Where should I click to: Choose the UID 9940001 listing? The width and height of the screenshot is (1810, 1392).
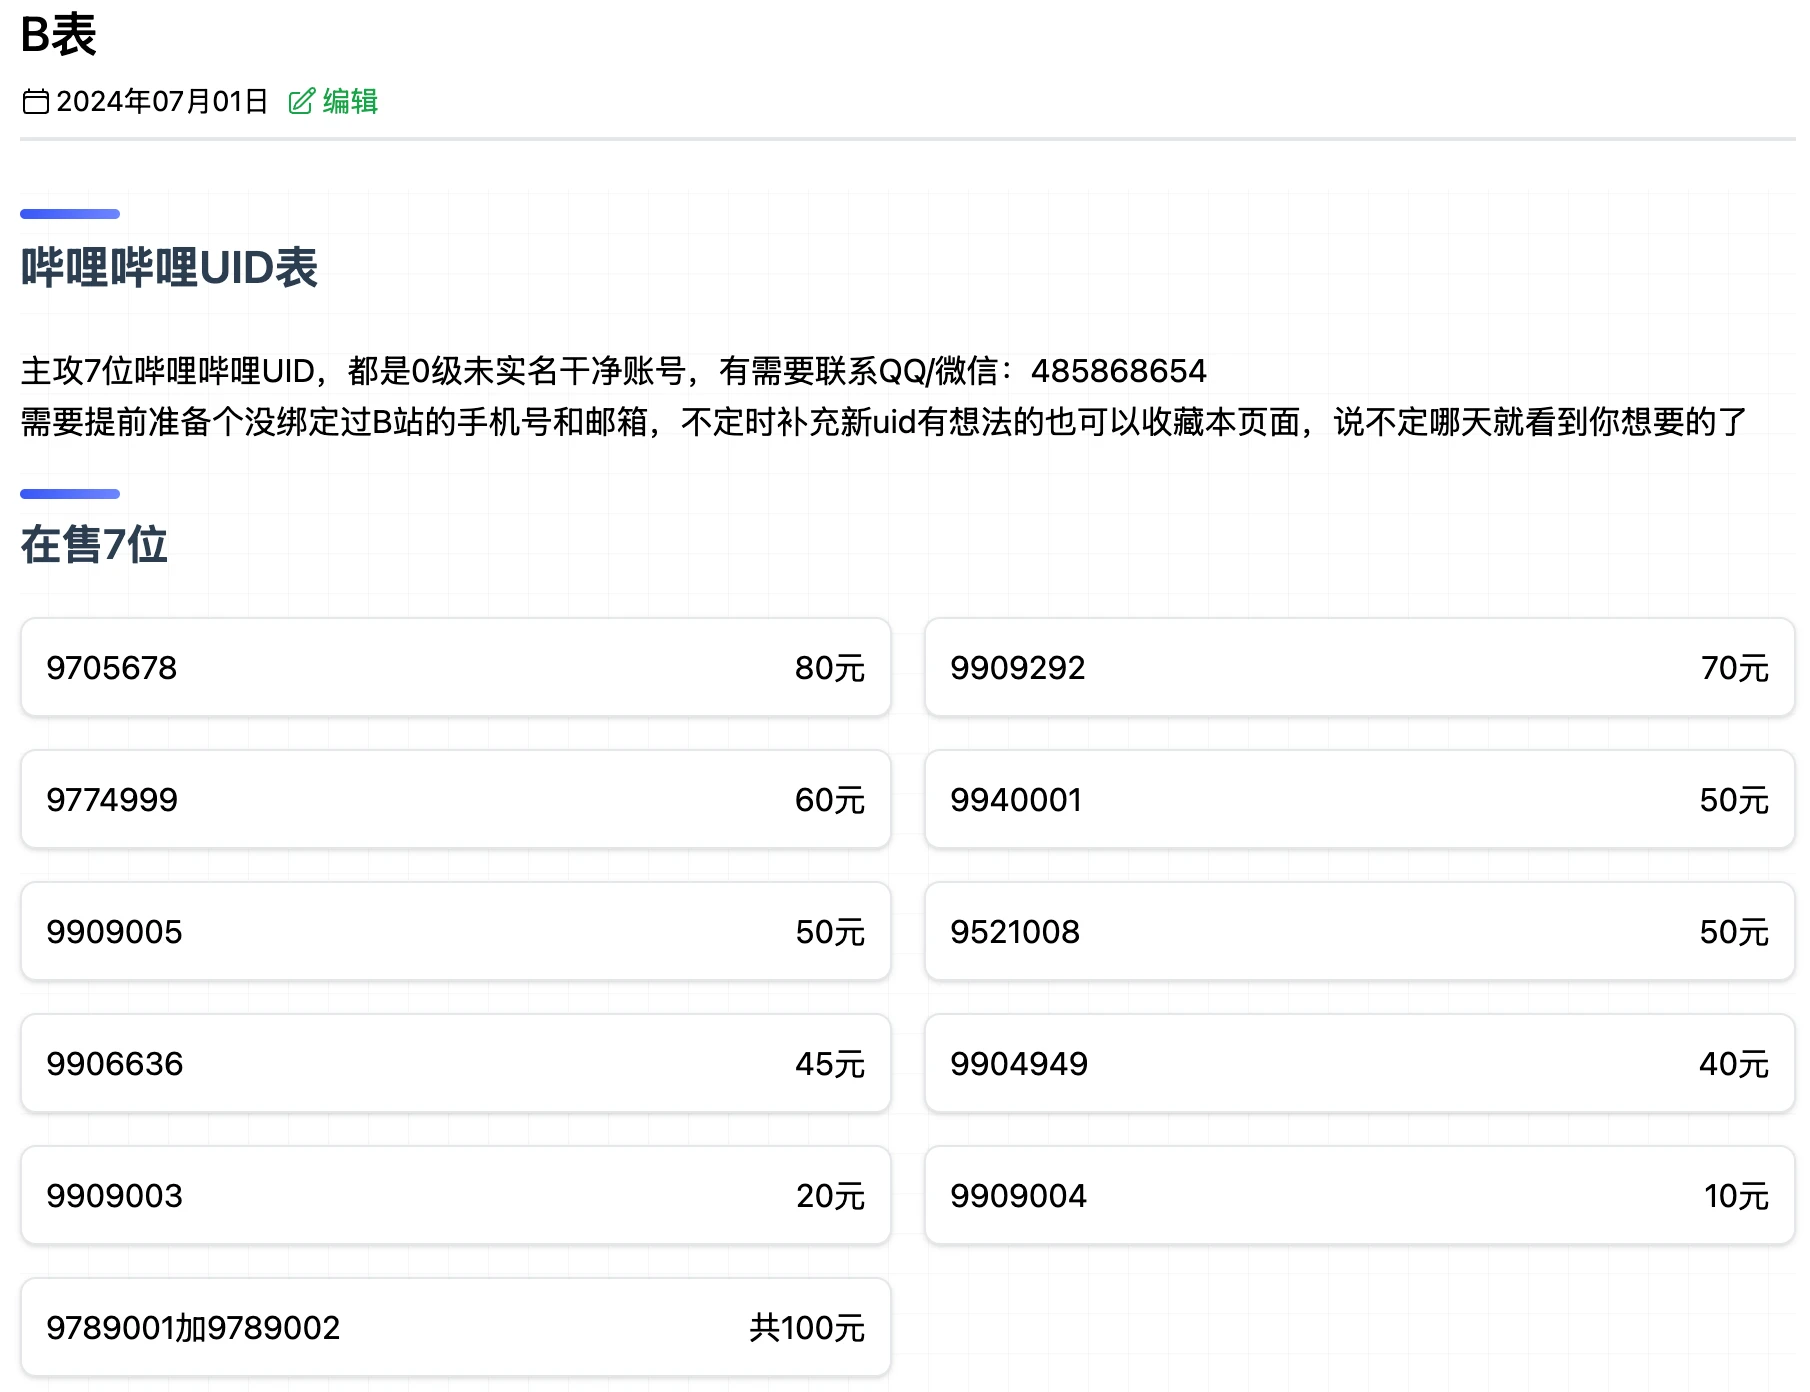tap(1359, 799)
